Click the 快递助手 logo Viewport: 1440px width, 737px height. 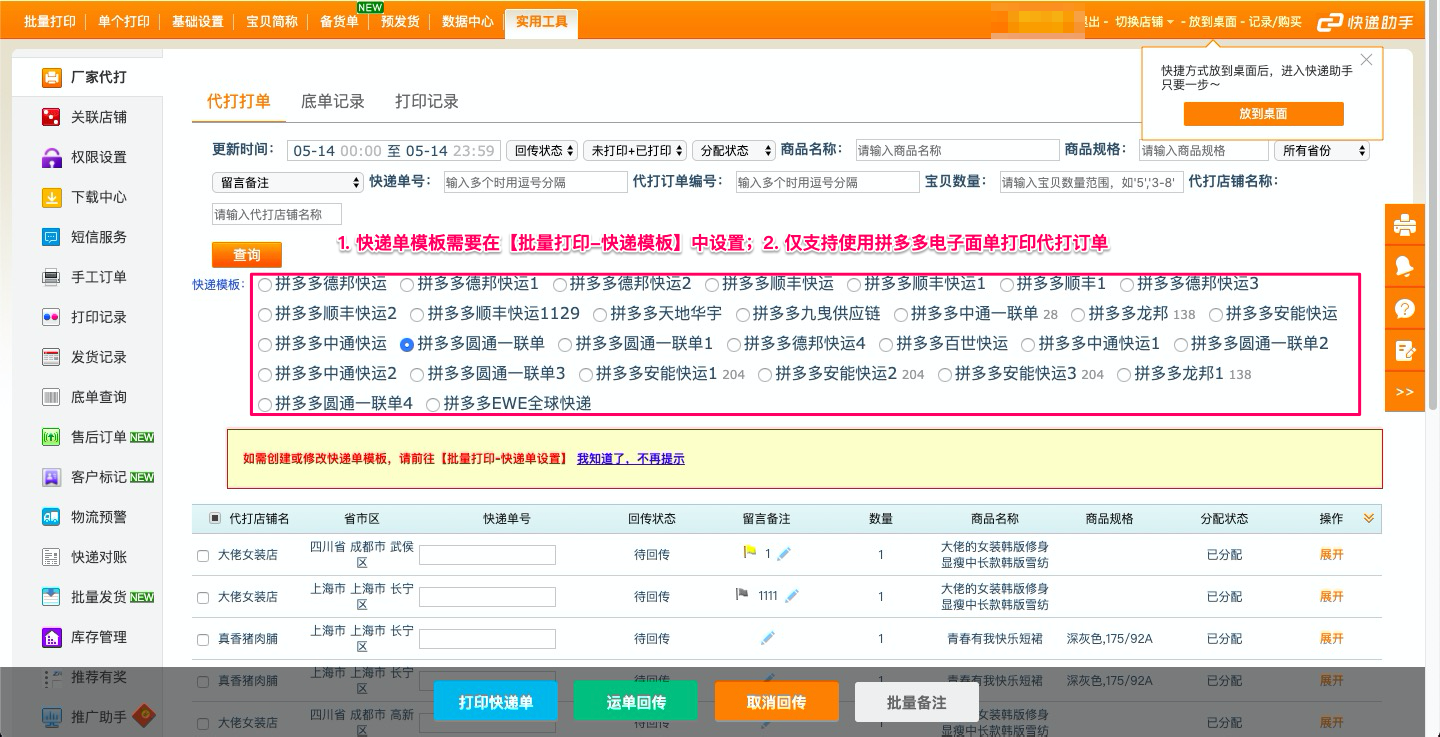pos(1366,22)
